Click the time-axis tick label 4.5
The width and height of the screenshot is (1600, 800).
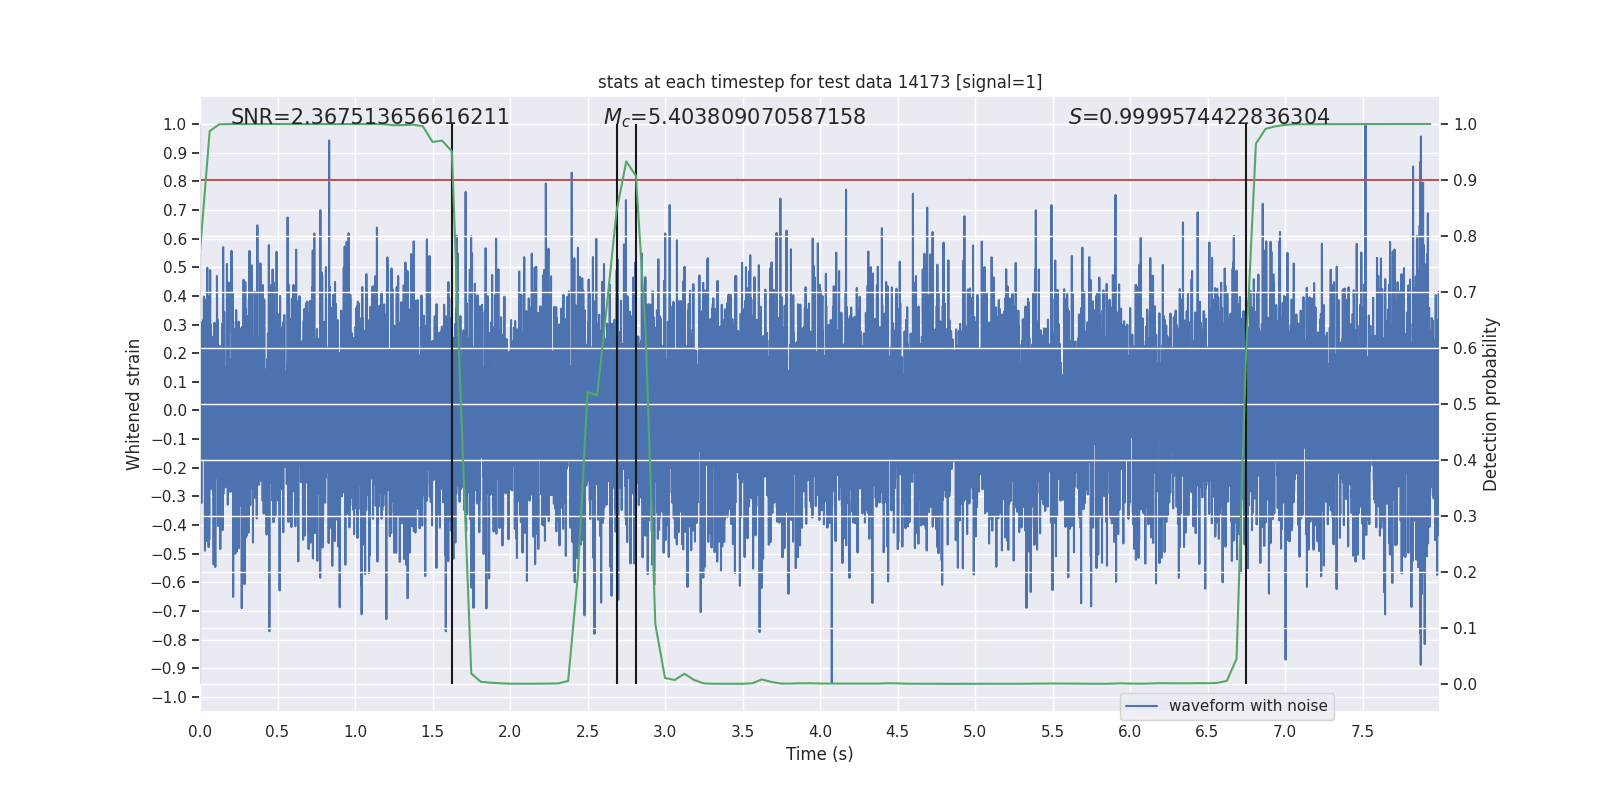click(x=898, y=732)
